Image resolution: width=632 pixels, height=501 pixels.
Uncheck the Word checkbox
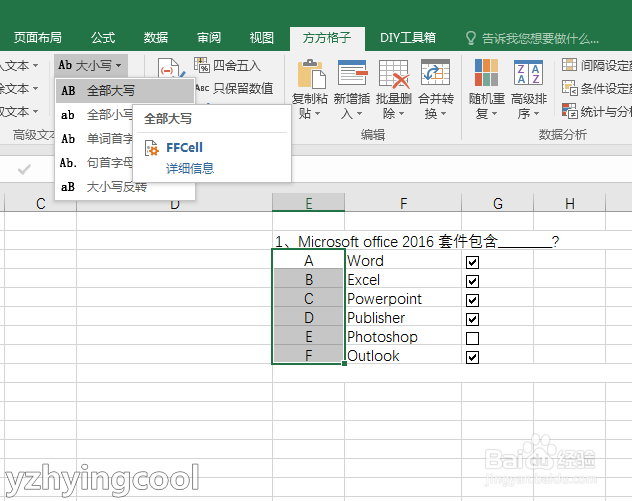472,262
